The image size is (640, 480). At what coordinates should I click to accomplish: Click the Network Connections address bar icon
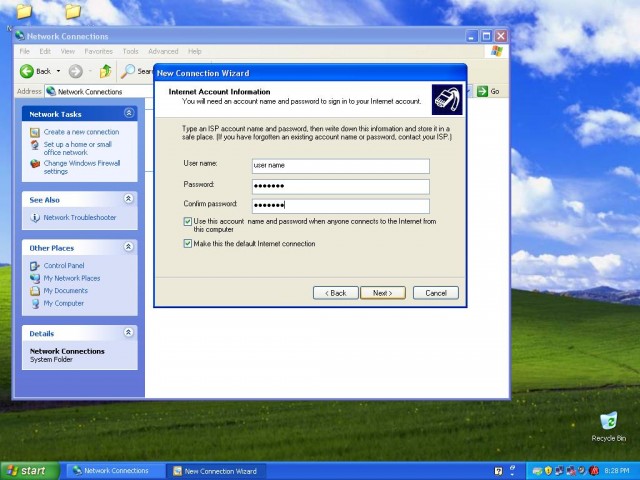tap(51, 91)
